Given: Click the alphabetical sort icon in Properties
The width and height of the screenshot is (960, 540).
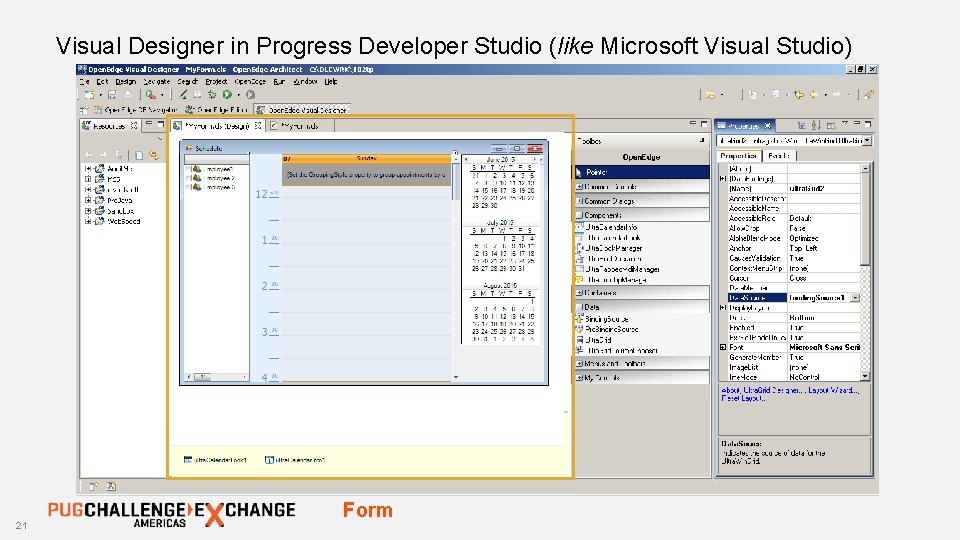Looking at the screenshot, I should [x=816, y=125].
